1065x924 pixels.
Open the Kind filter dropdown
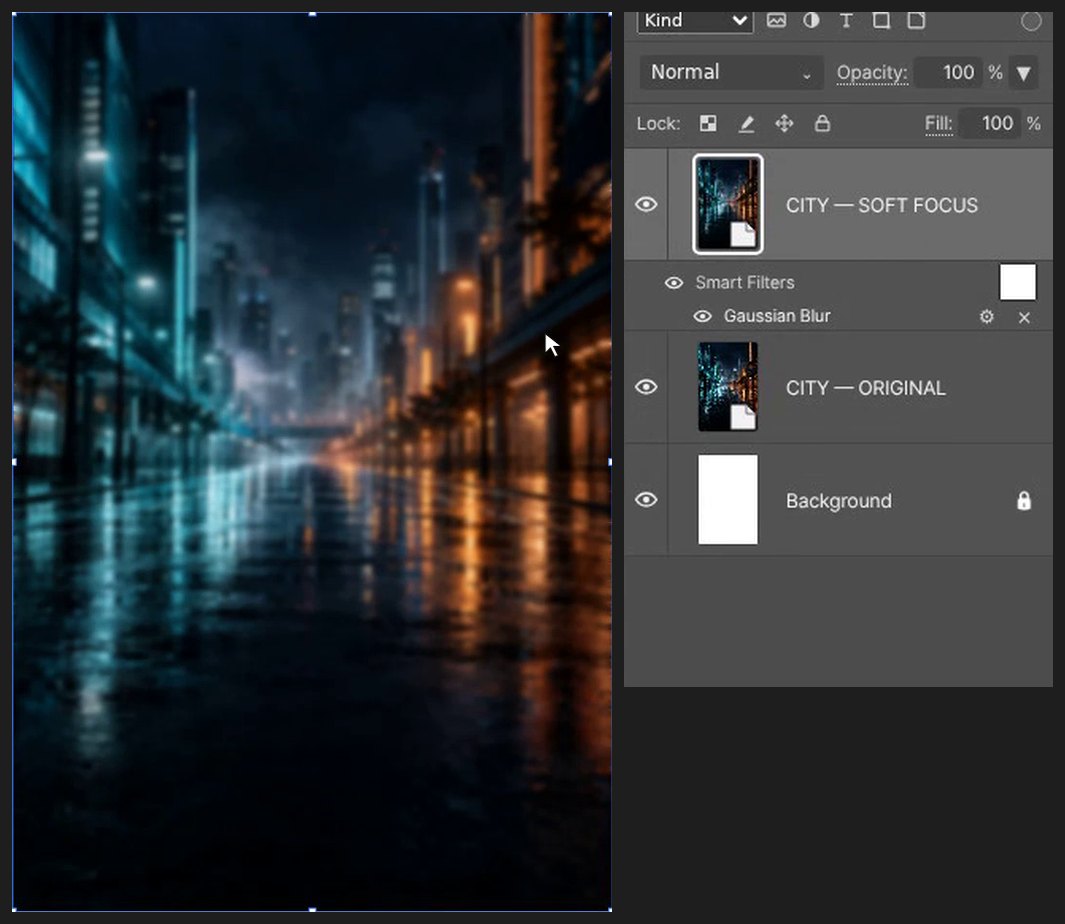point(695,21)
